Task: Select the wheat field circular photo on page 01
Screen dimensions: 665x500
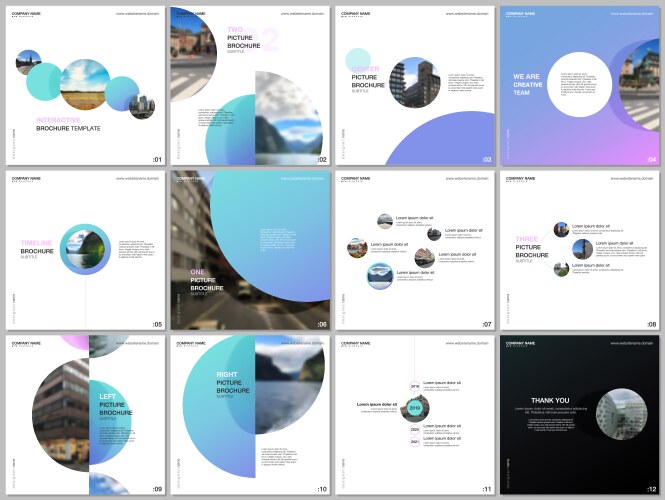Action: (x=84, y=85)
